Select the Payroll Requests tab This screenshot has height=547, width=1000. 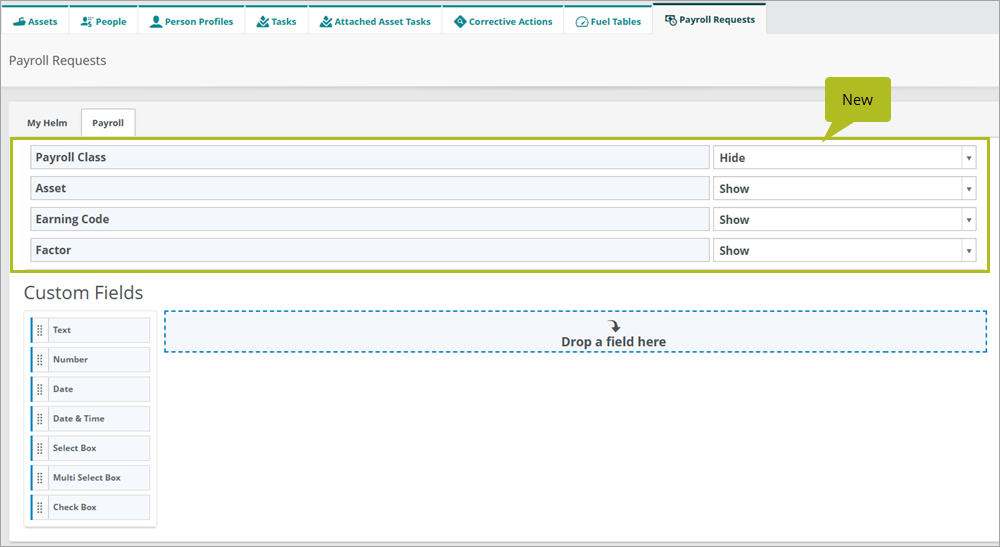[709, 20]
